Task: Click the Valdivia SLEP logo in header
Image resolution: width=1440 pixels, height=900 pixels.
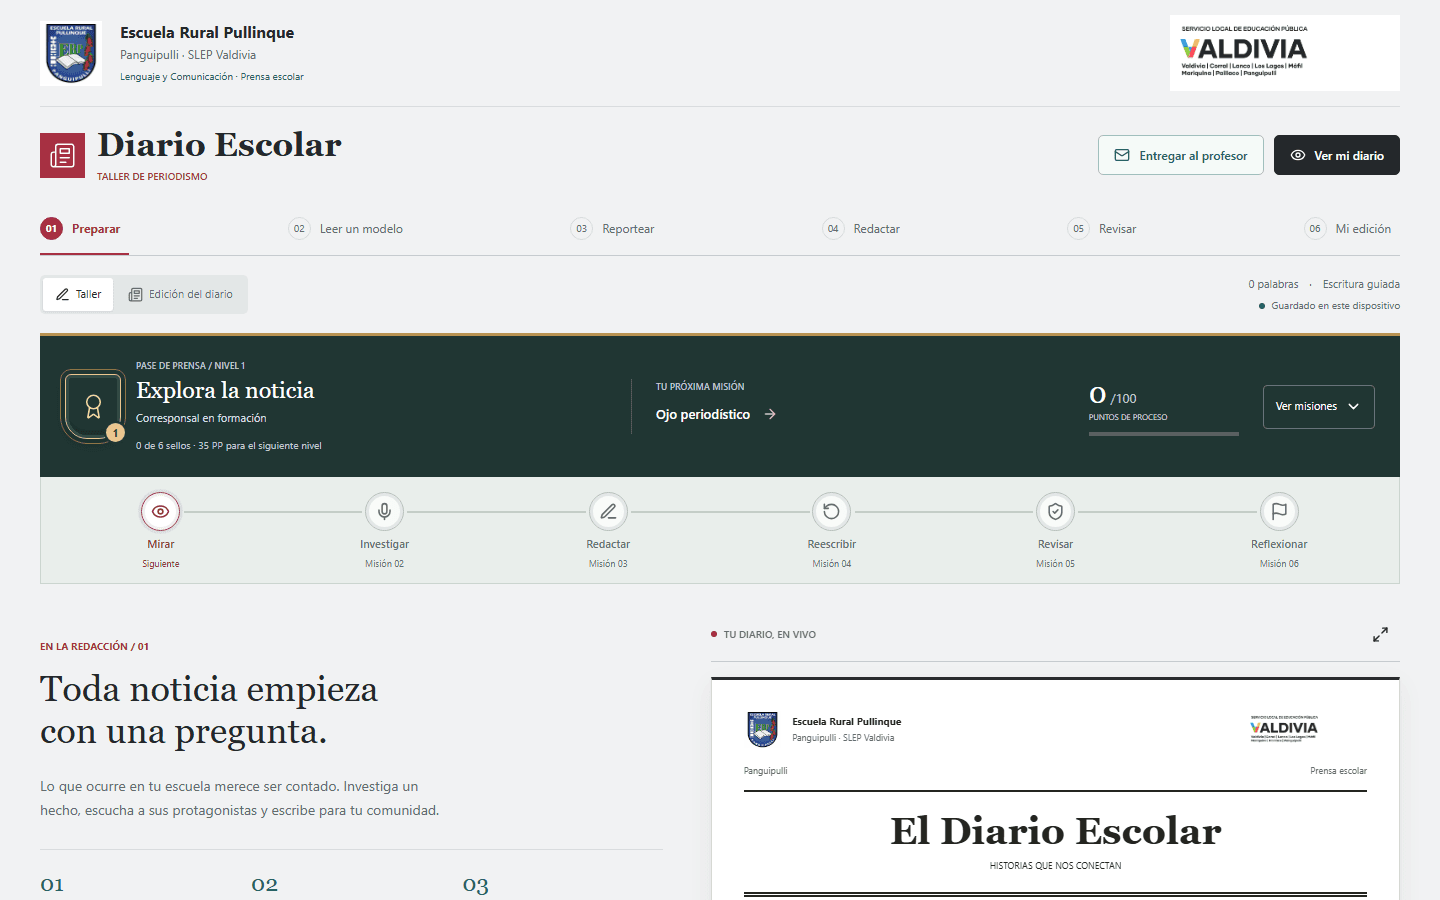Action: [1284, 53]
